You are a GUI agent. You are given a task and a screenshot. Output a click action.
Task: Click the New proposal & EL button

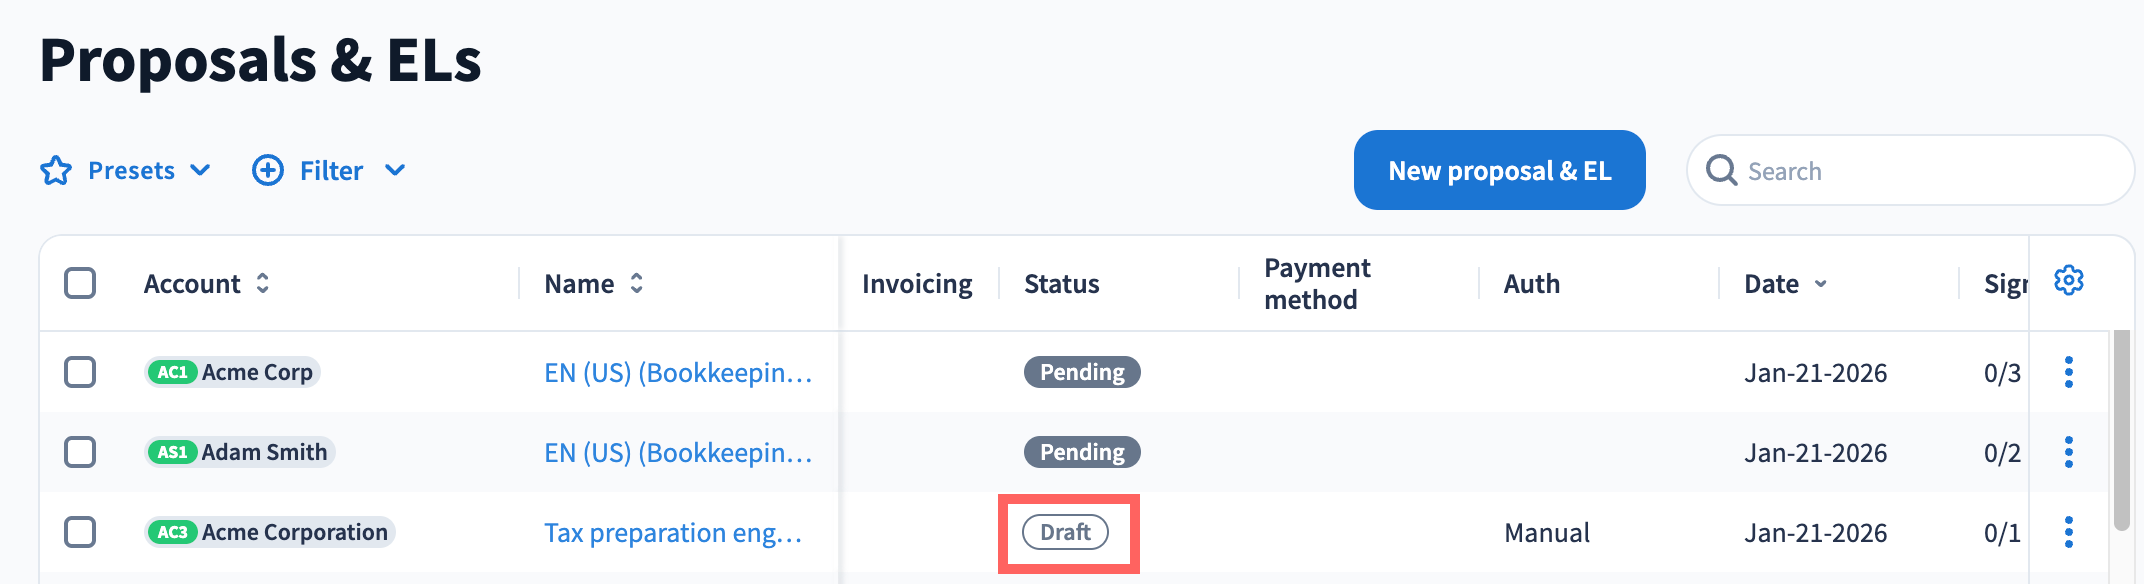click(1499, 171)
